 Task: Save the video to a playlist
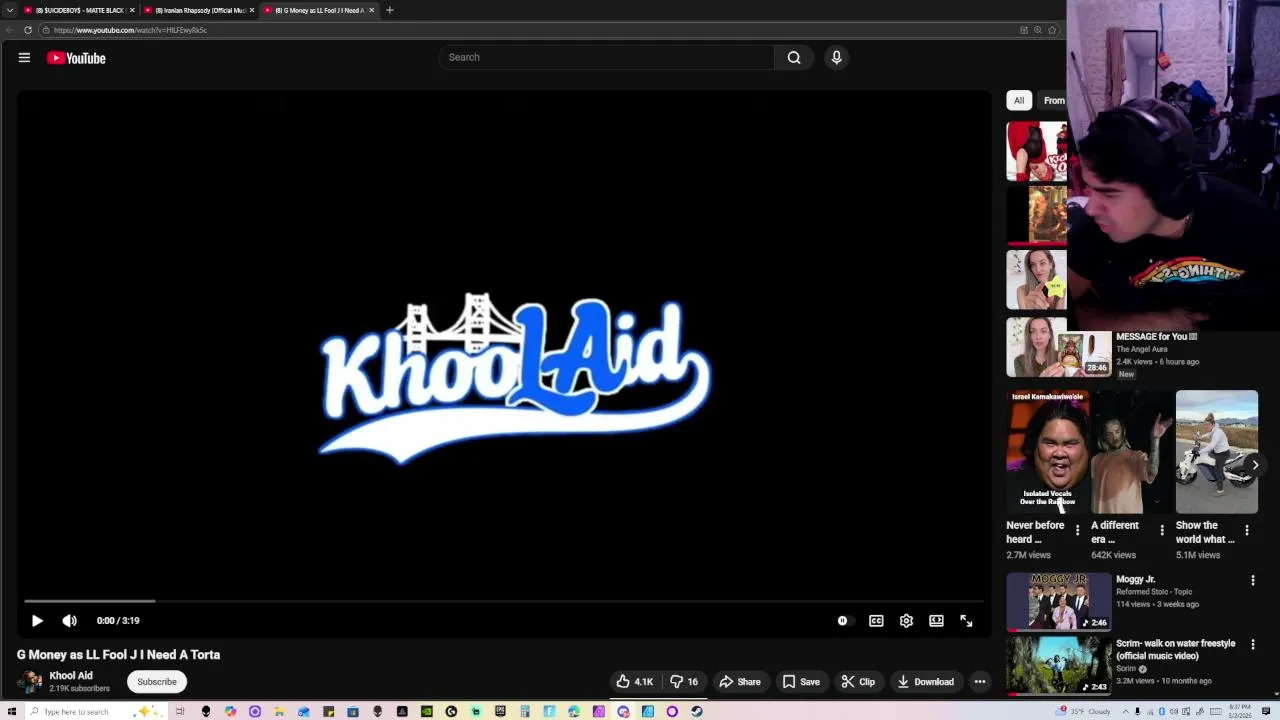(801, 682)
